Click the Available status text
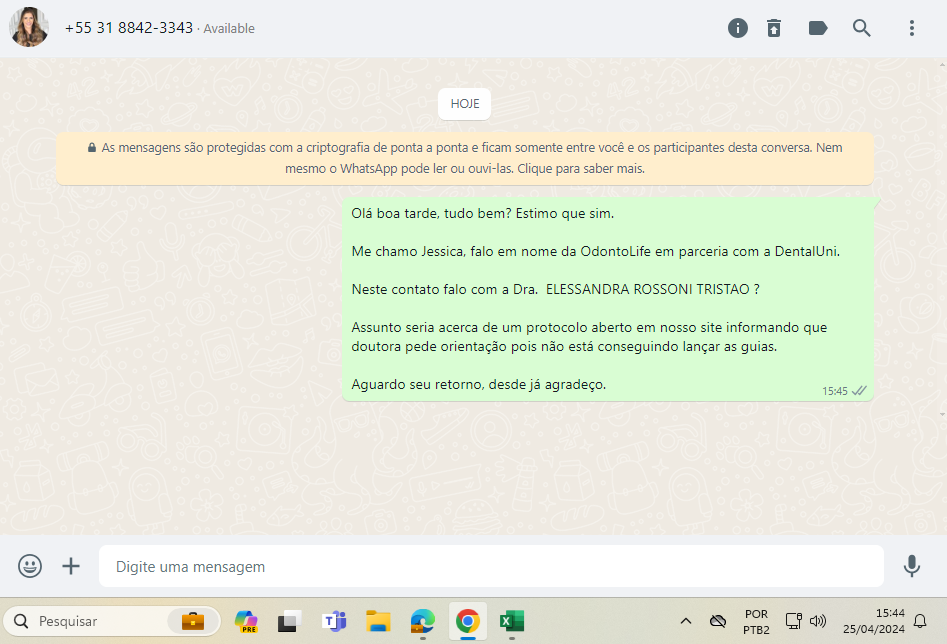 coord(229,28)
